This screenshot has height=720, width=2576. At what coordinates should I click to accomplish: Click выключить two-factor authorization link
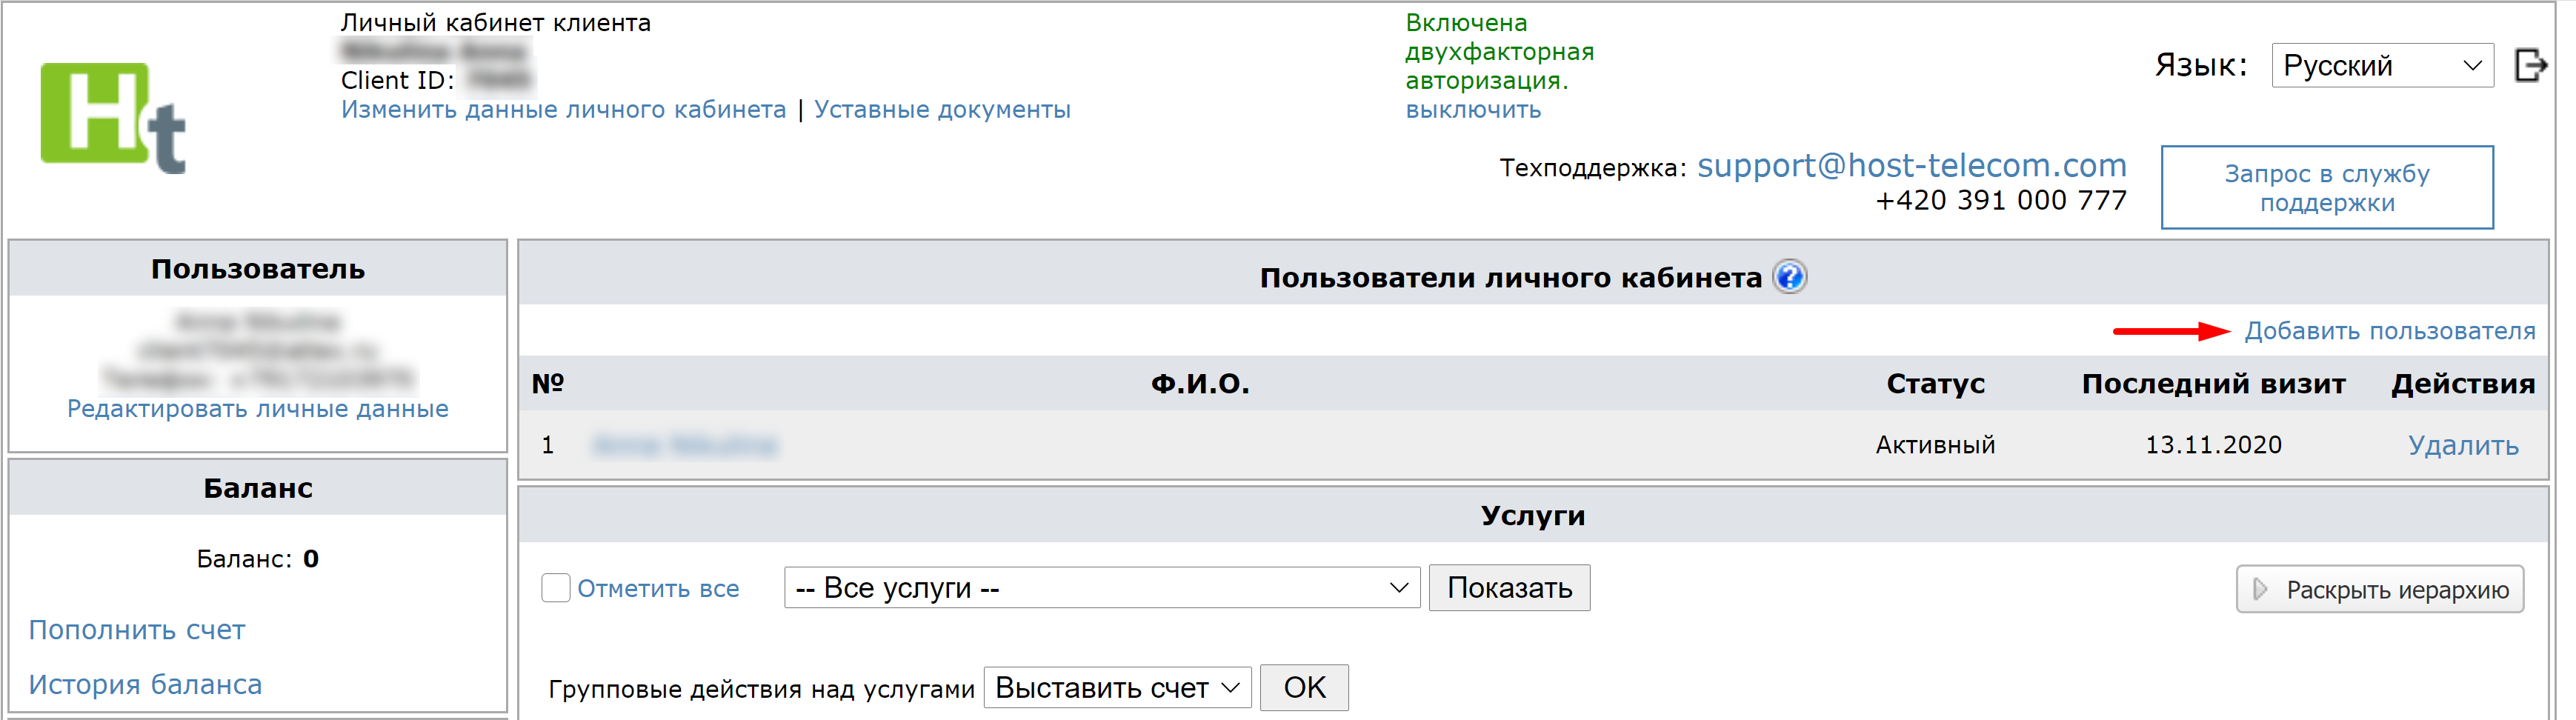[x=1473, y=110]
